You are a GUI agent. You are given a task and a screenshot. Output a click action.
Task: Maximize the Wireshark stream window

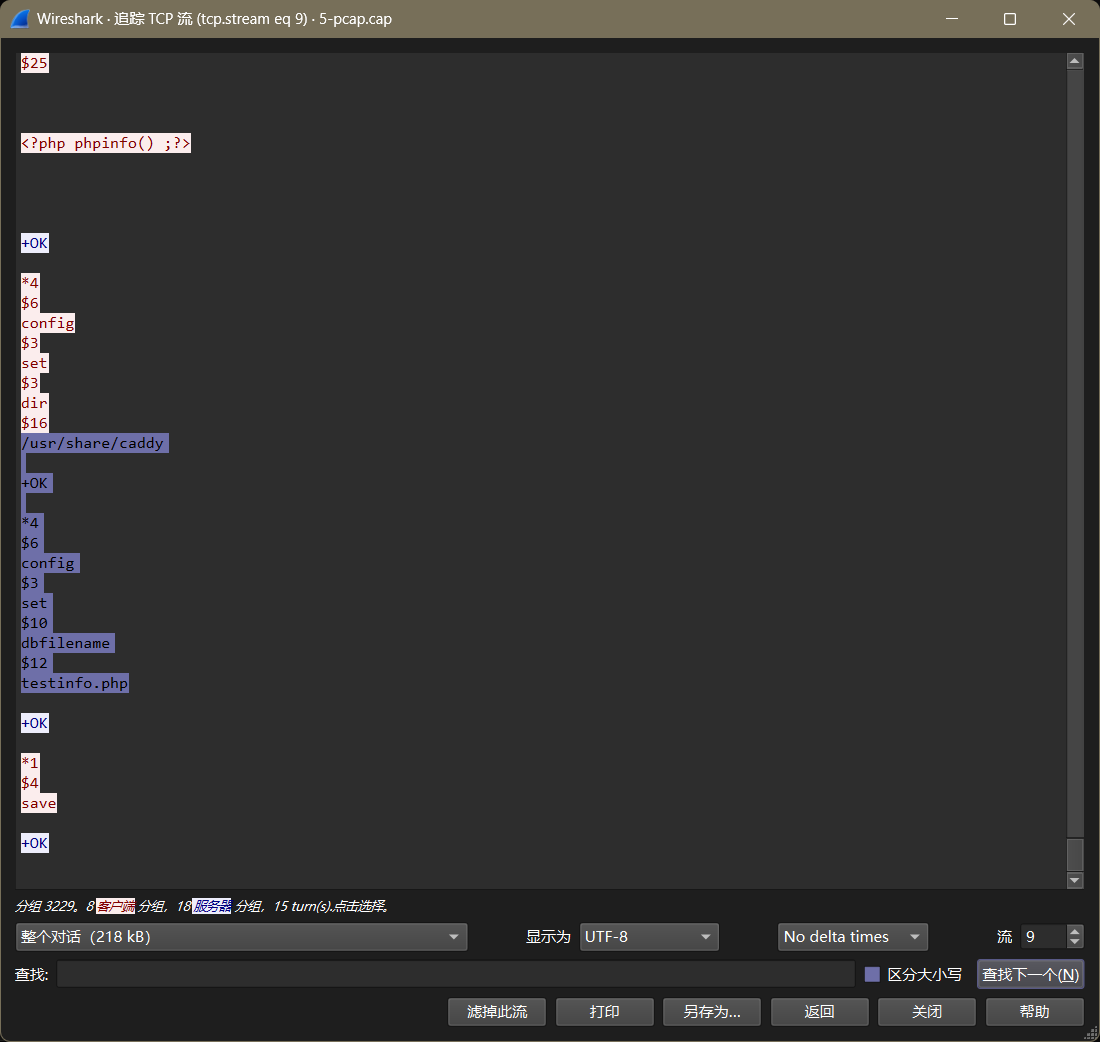pyautogui.click(x=1010, y=19)
